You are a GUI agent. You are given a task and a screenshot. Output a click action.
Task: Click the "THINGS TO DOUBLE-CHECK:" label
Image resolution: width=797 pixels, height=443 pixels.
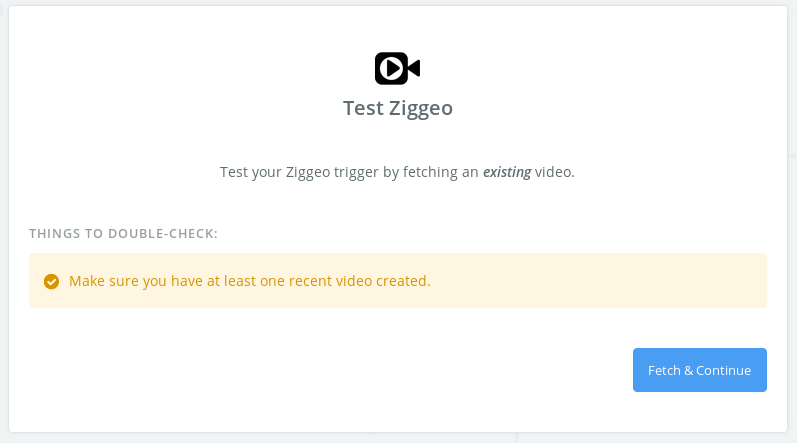pyautogui.click(x=123, y=234)
